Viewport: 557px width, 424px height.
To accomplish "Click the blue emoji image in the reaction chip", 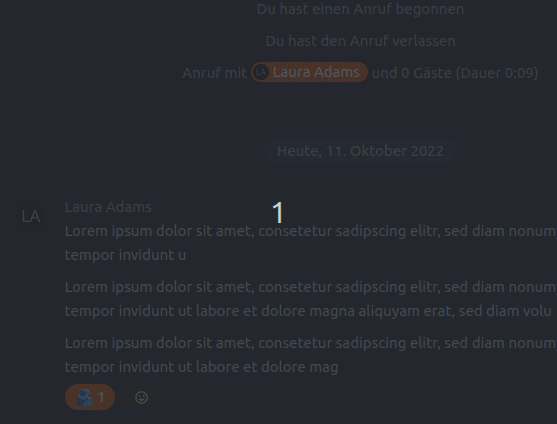I will (85, 397).
